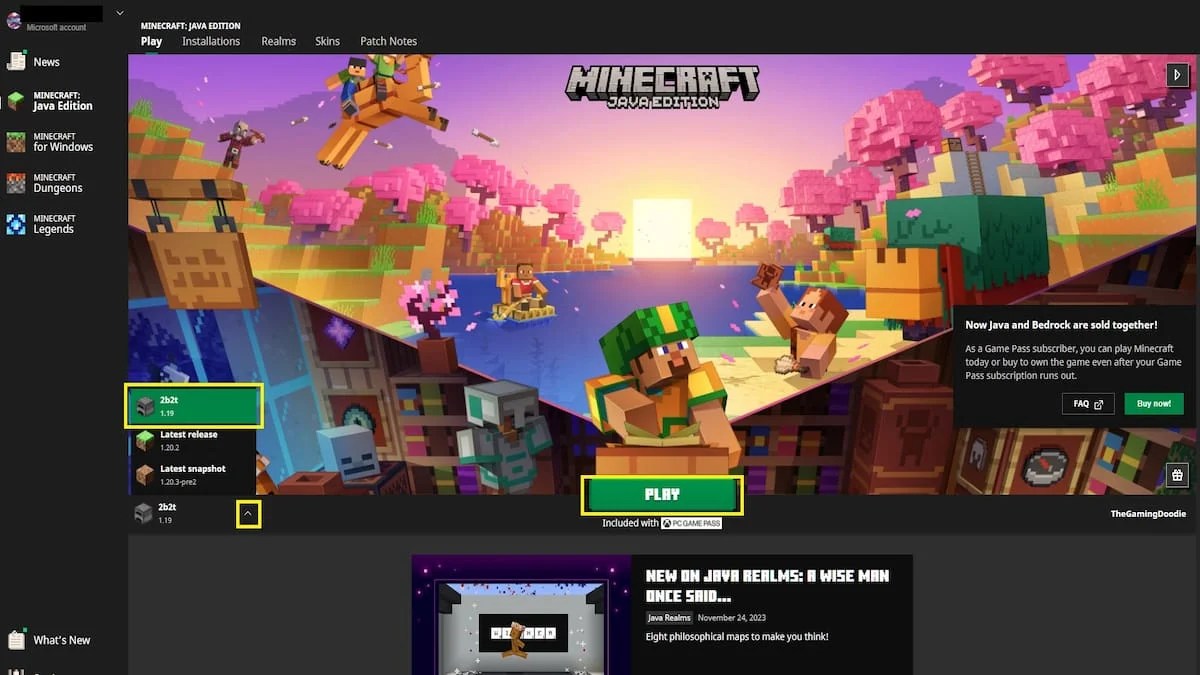This screenshot has width=1200, height=675.
Task: Click the Buy now! button
Action: pyautogui.click(x=1153, y=403)
